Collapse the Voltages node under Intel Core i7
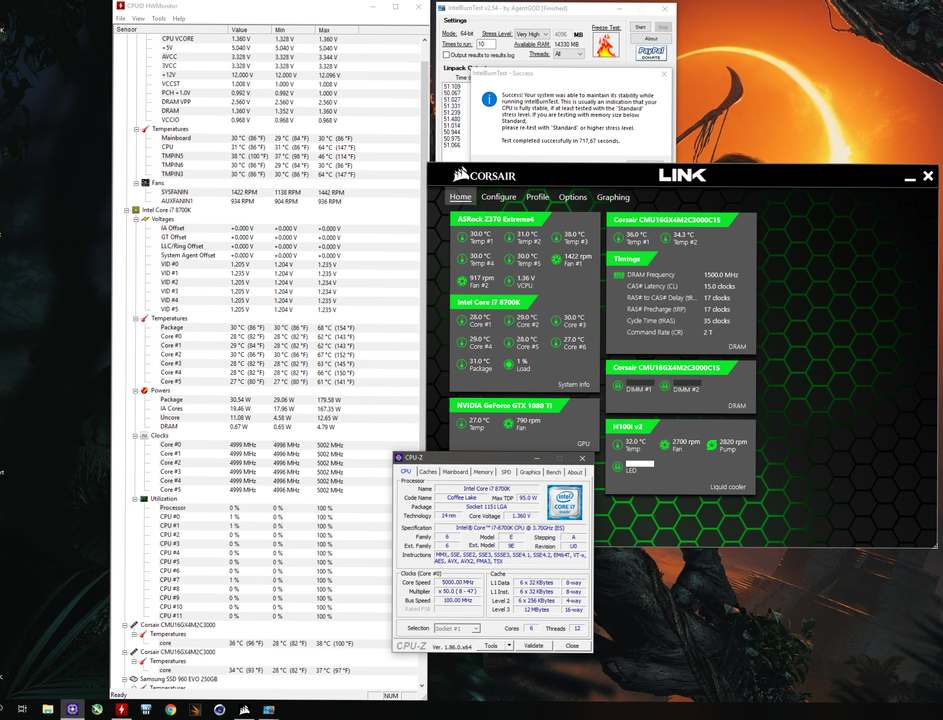 (136, 220)
